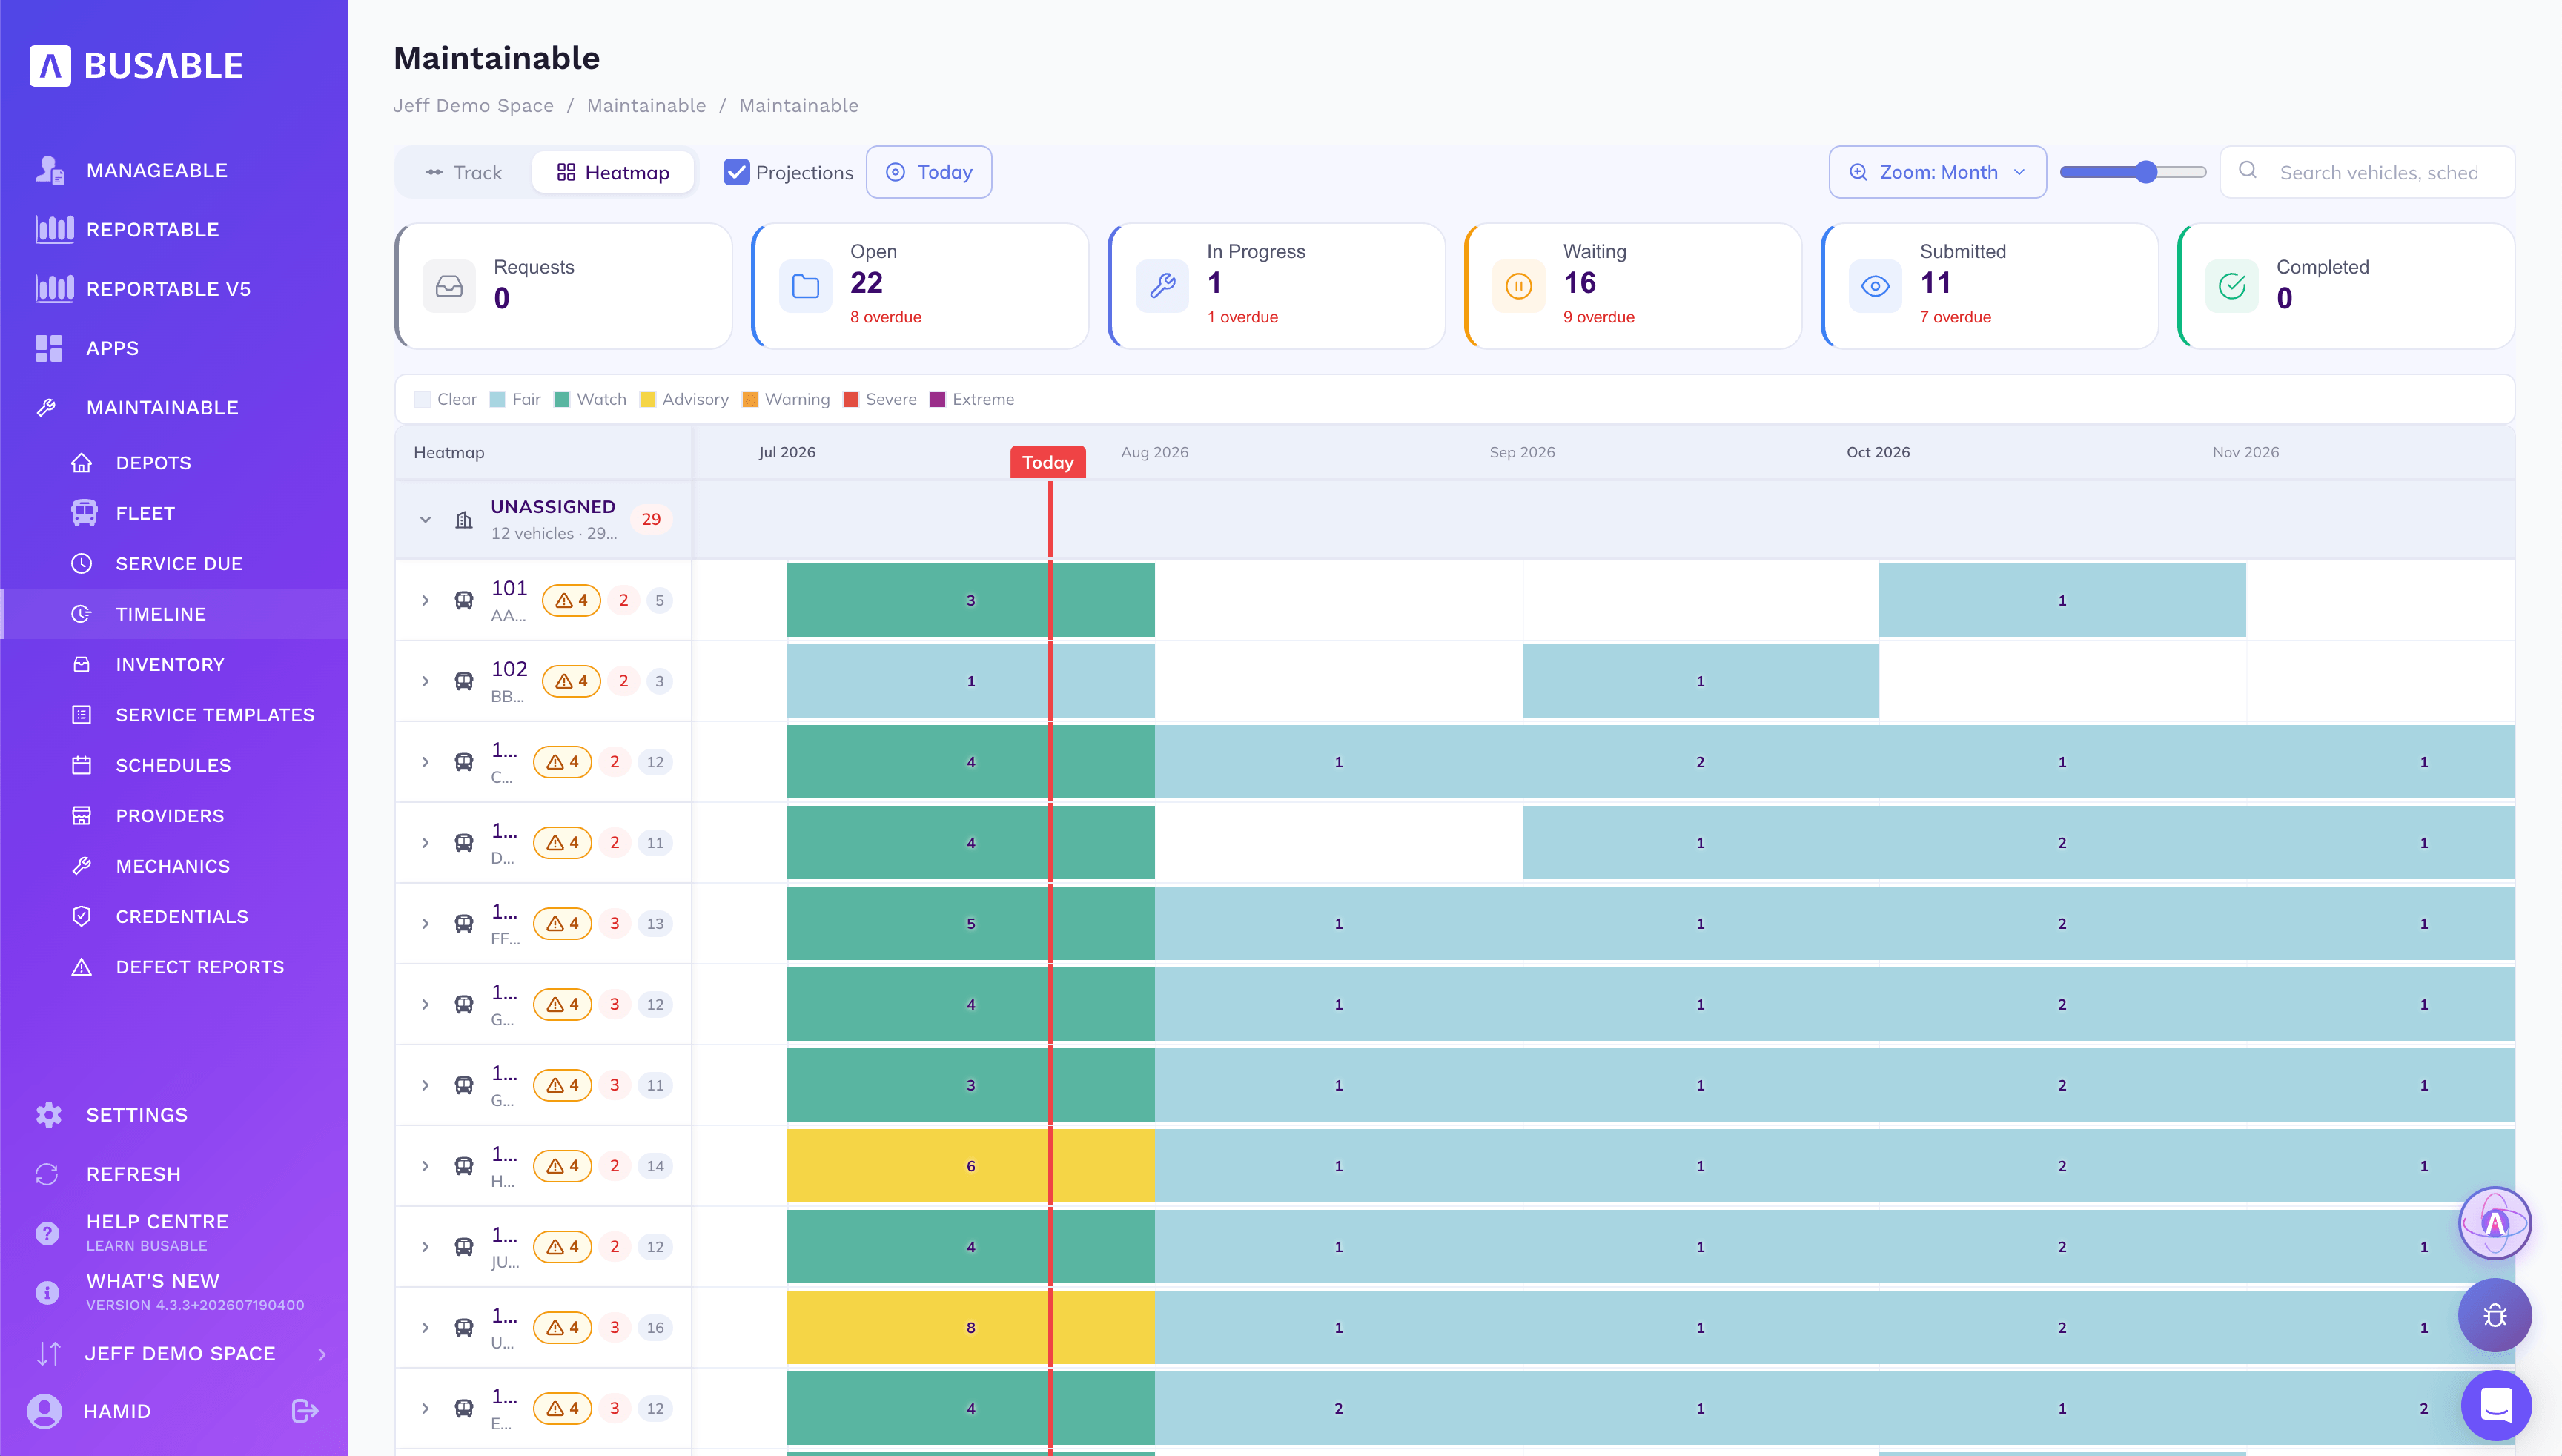Toggle the Projections checkbox
The height and width of the screenshot is (1456, 2562).
point(737,172)
